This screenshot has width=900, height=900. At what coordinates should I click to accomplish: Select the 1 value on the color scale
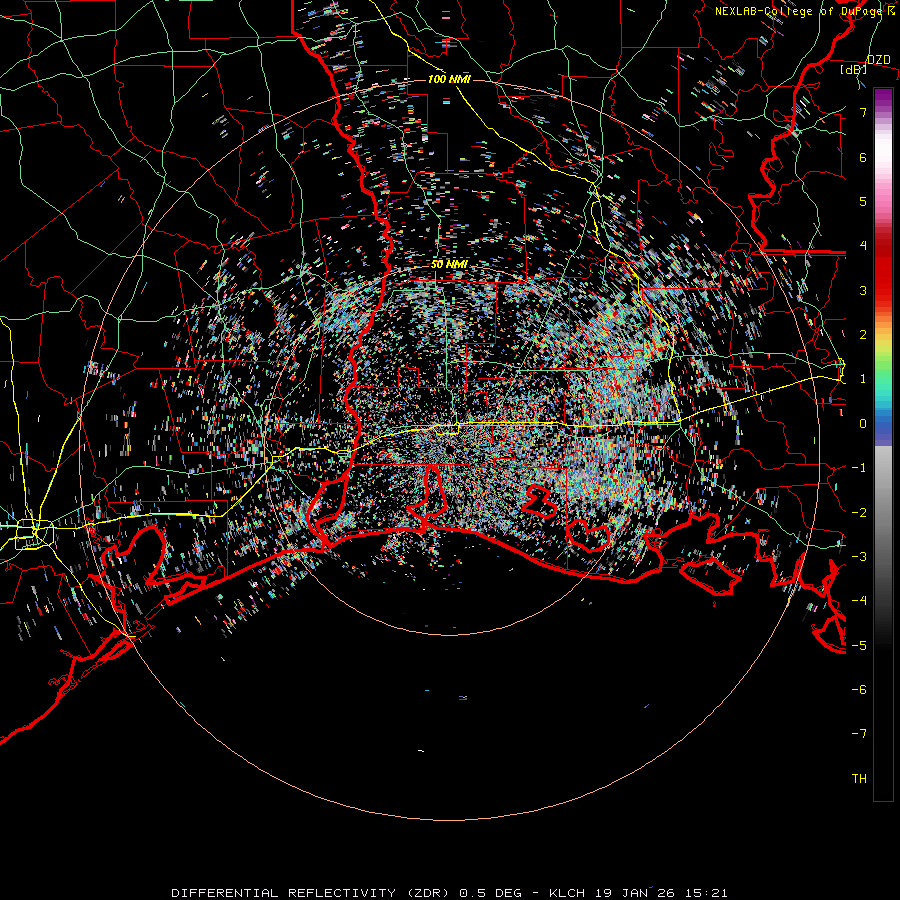pyautogui.click(x=863, y=379)
